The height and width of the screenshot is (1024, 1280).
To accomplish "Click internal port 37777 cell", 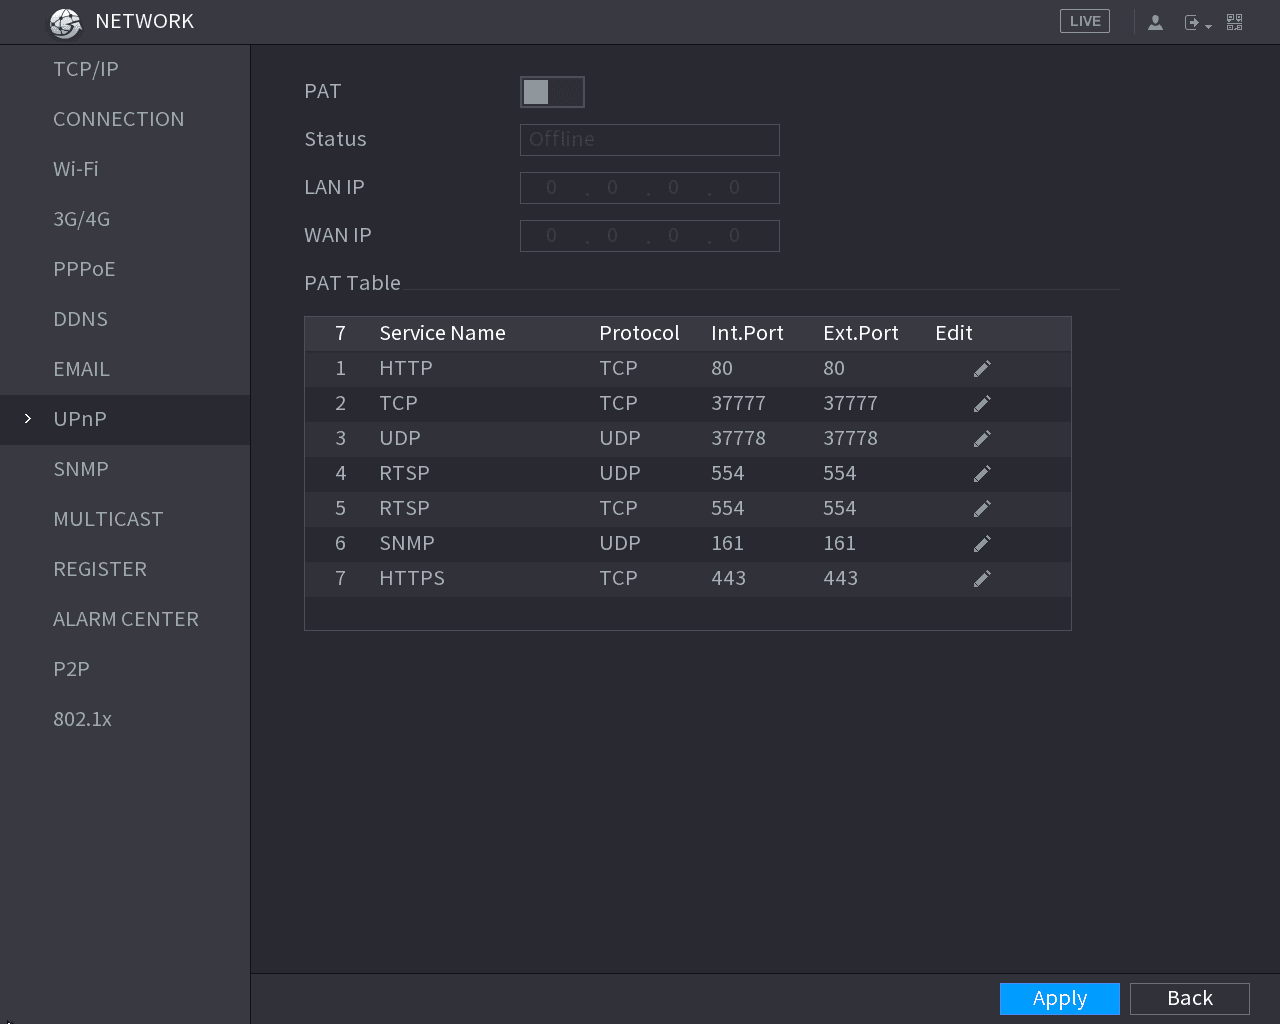I will 738,404.
